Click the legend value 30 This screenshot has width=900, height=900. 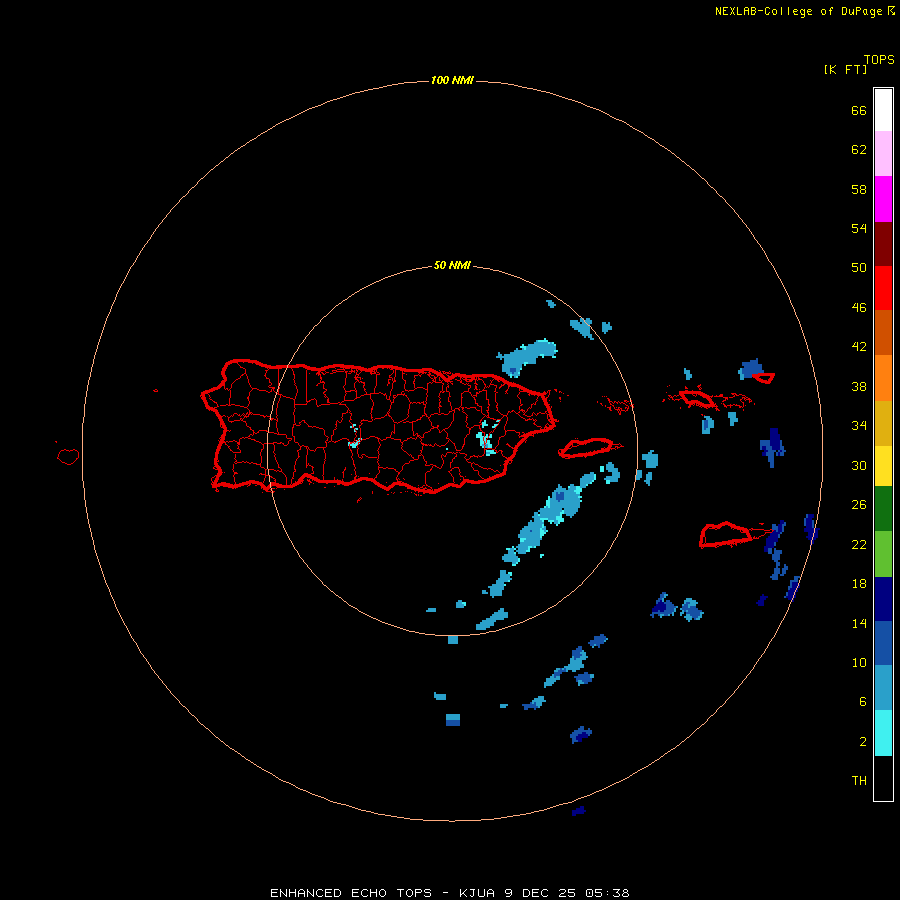[x=859, y=465]
